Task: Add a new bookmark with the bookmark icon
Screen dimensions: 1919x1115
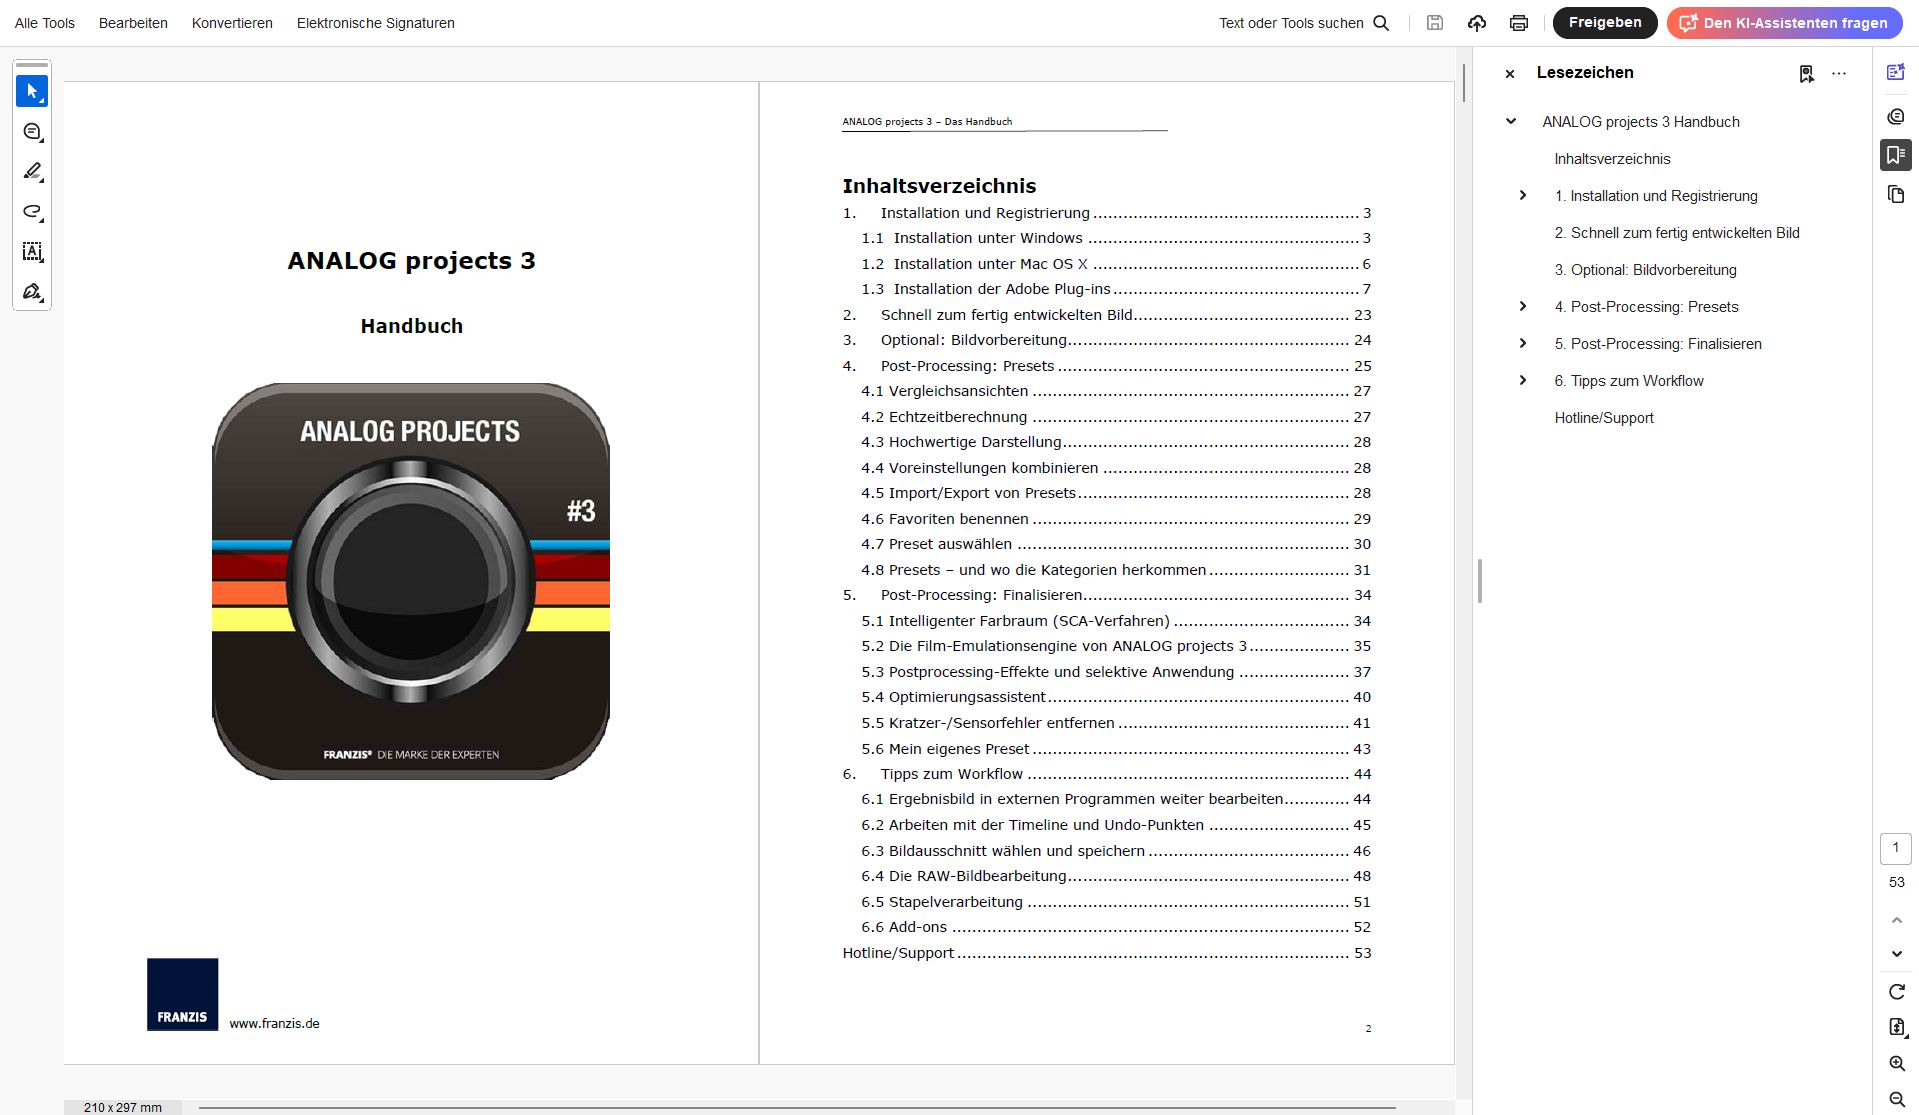Action: click(1806, 73)
